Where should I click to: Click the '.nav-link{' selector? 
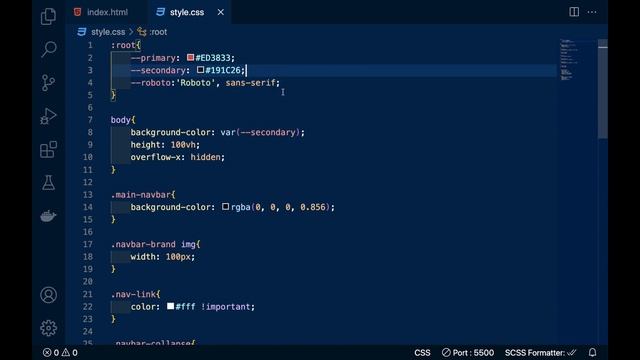click(x=136, y=294)
